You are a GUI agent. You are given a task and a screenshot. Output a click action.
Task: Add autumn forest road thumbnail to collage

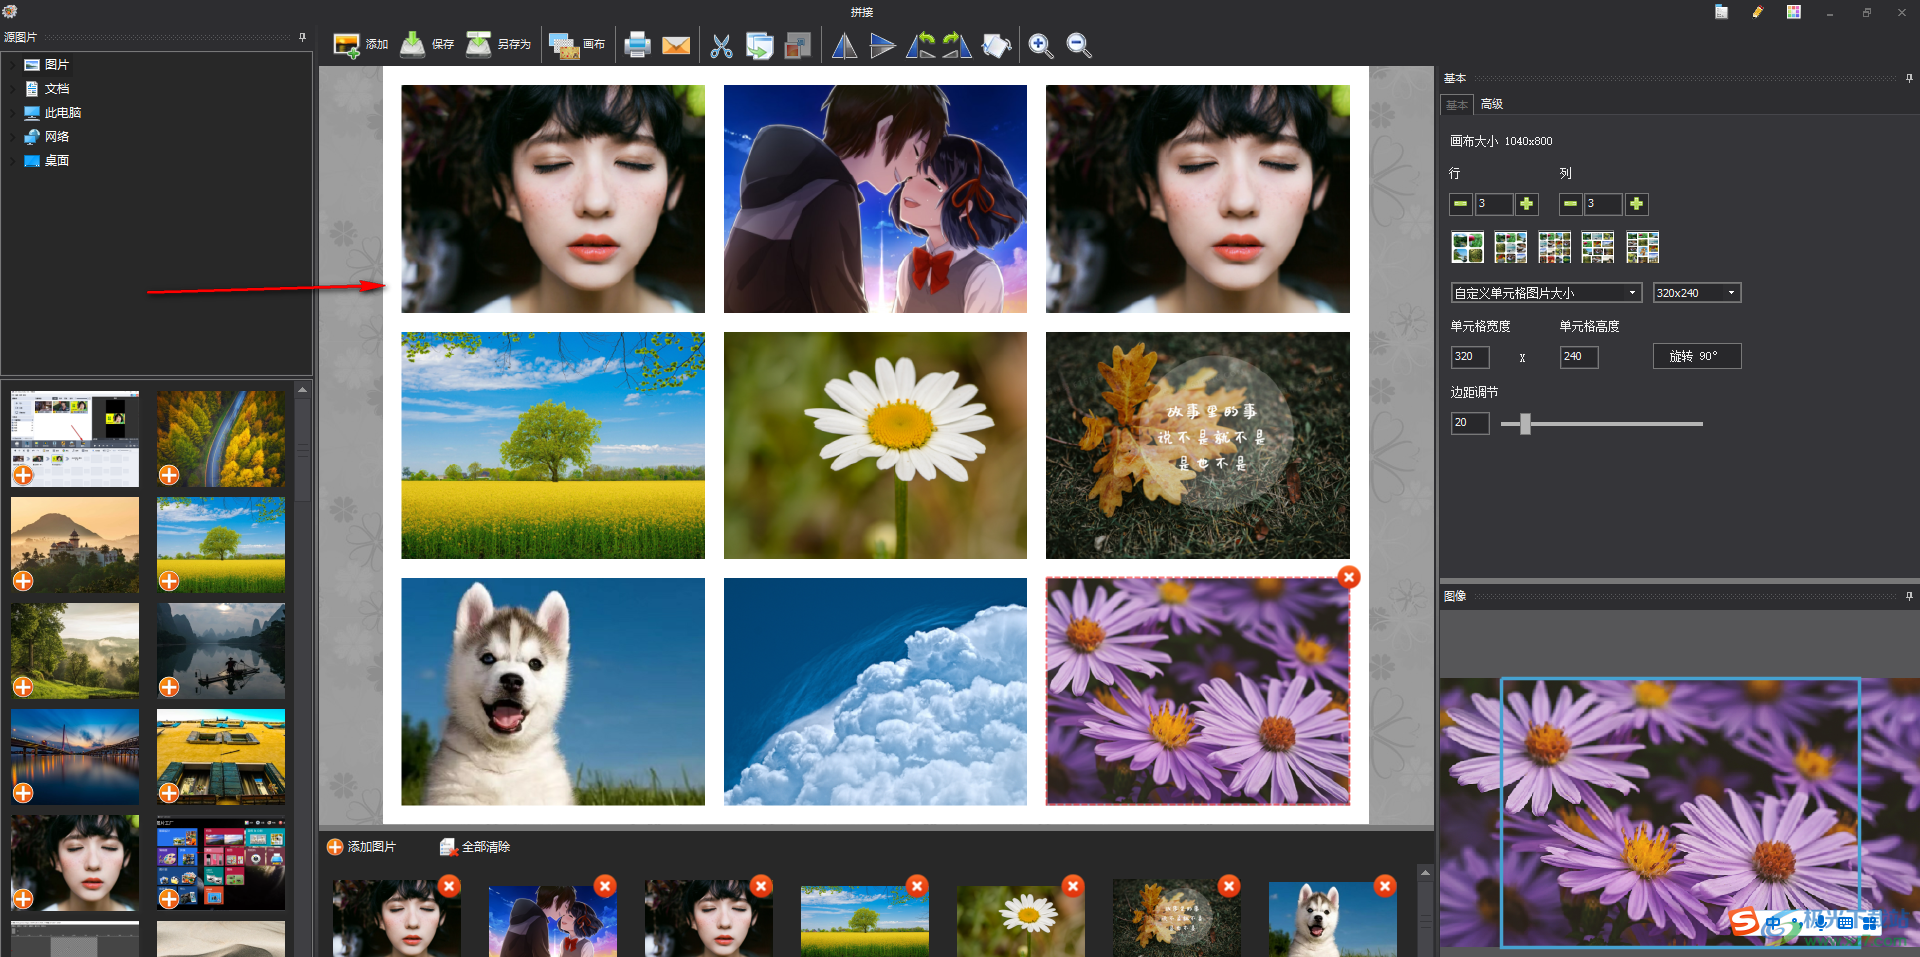tap(169, 475)
